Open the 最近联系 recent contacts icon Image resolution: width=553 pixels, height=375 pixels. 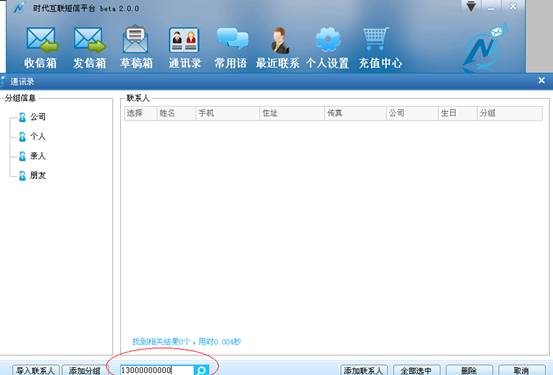tap(278, 47)
